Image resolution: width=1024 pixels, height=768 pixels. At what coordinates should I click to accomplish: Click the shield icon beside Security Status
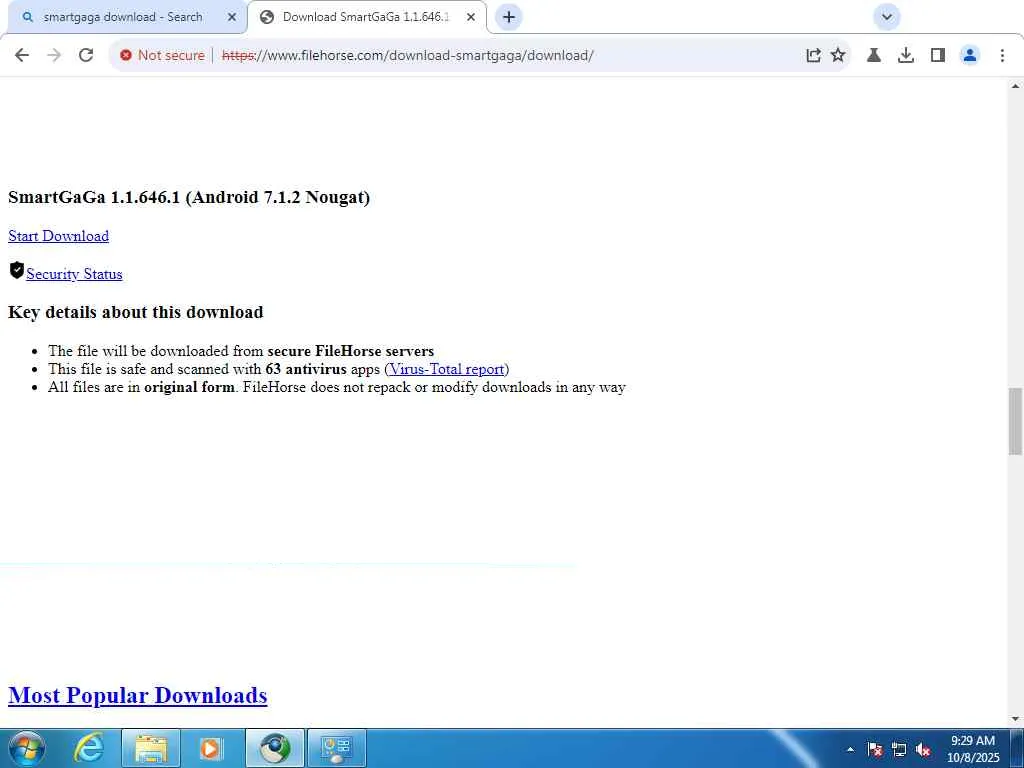pyautogui.click(x=17, y=270)
